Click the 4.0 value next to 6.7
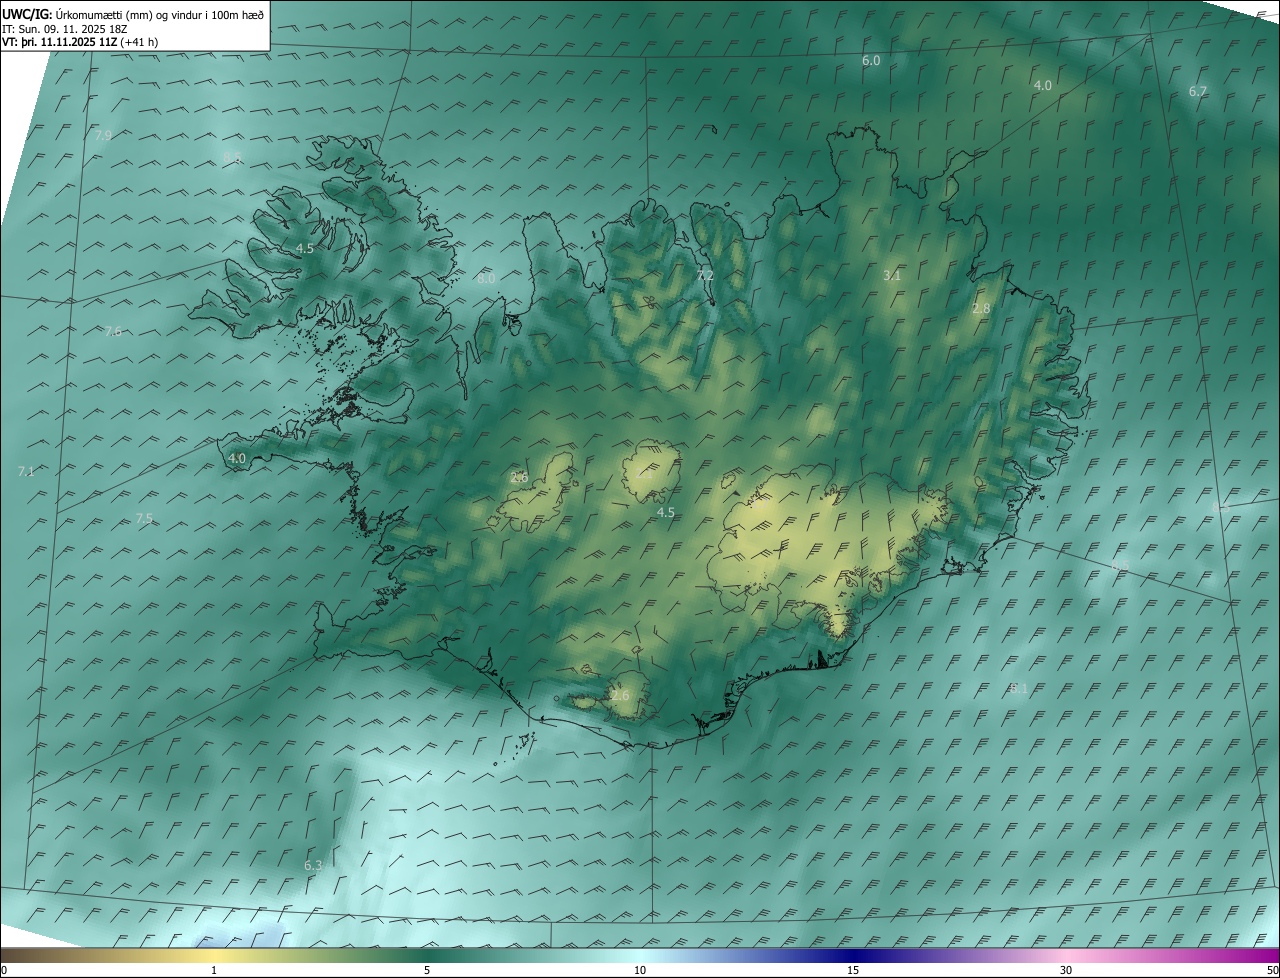 coord(1042,86)
